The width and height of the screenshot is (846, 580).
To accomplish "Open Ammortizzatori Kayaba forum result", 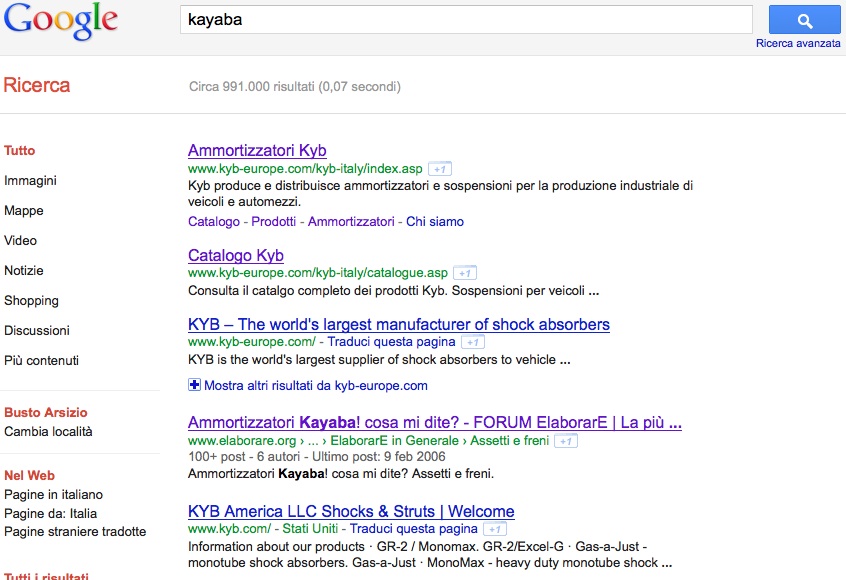I will pyautogui.click(x=435, y=422).
